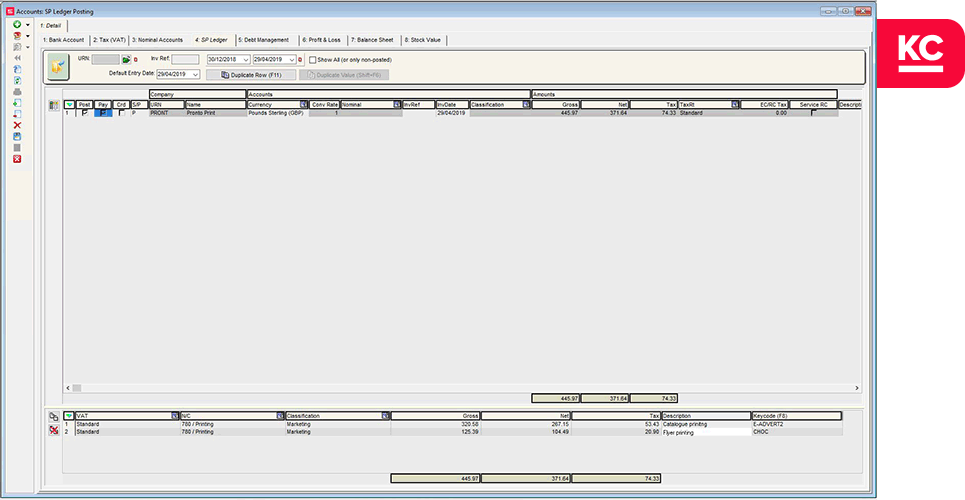
Task: Click the green lookup icon beside URN field
Action: pos(126,60)
